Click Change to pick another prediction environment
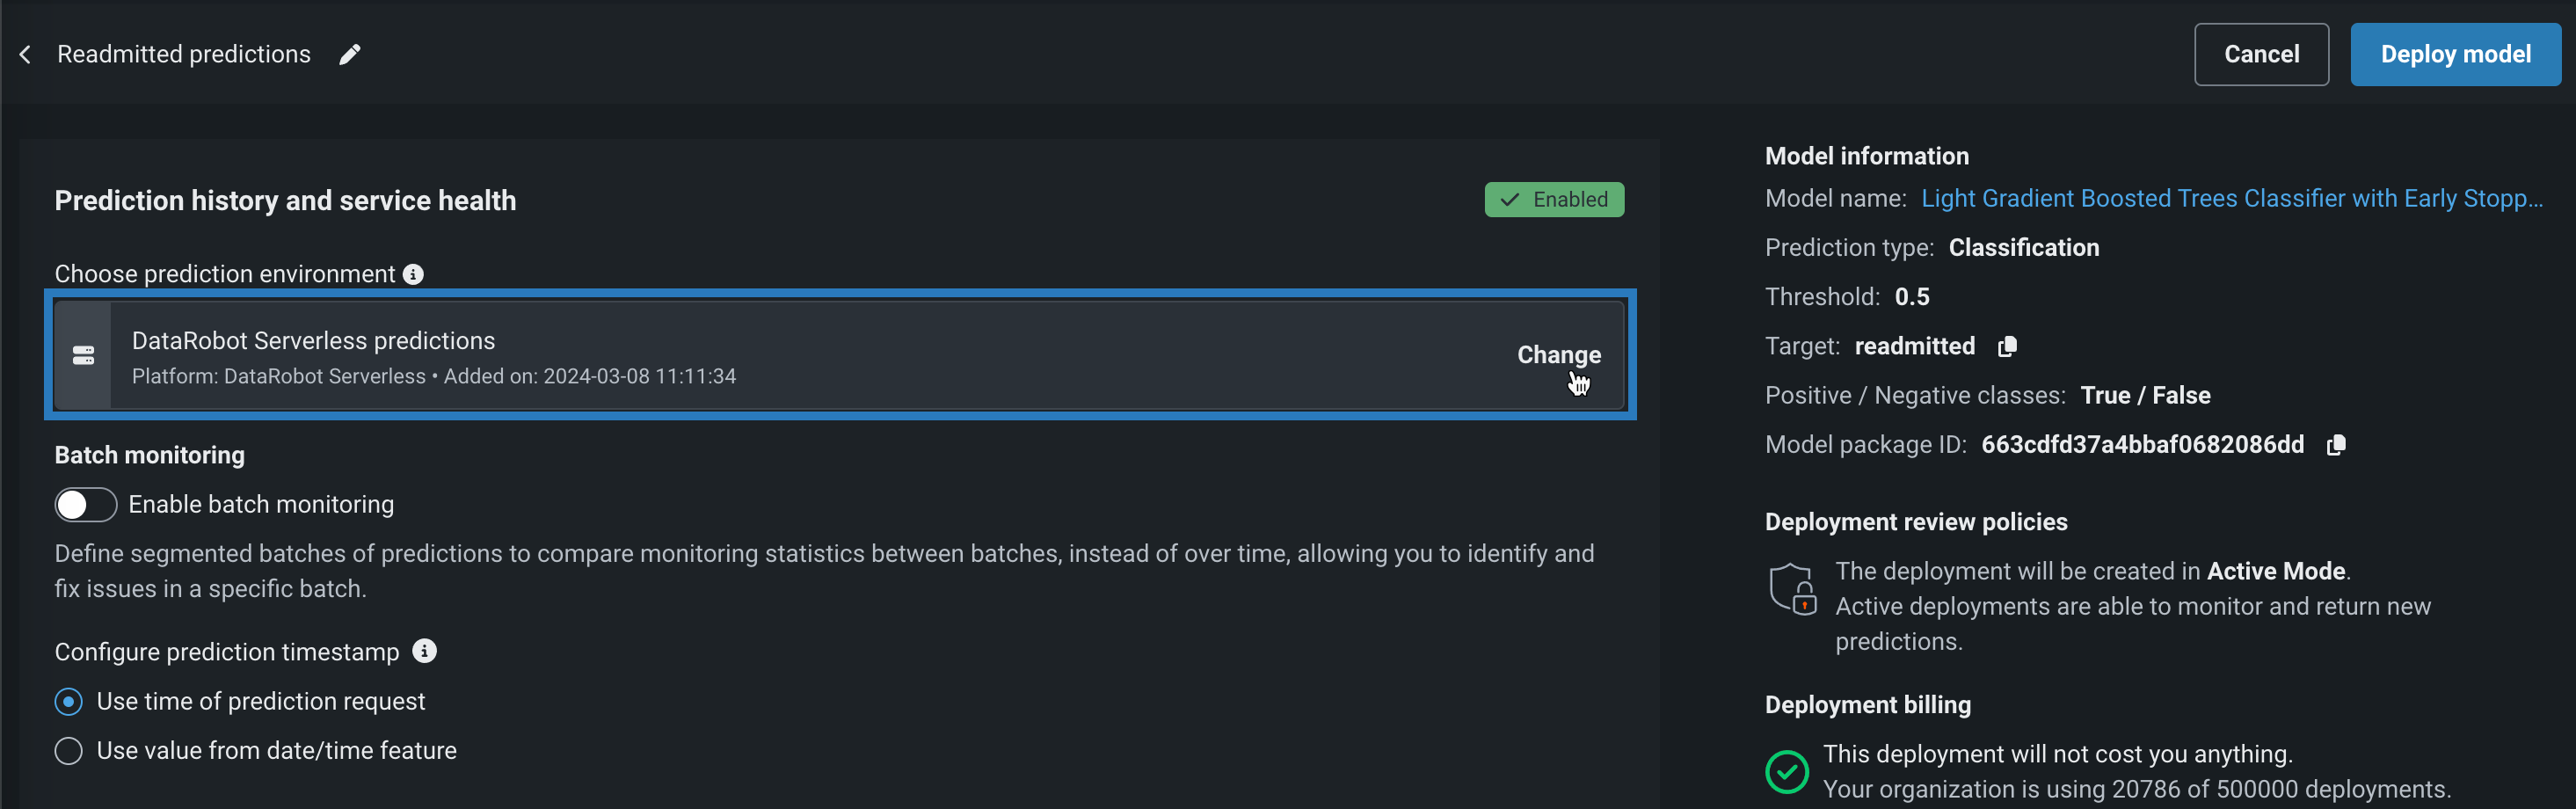The width and height of the screenshot is (2576, 809). (x=1558, y=355)
